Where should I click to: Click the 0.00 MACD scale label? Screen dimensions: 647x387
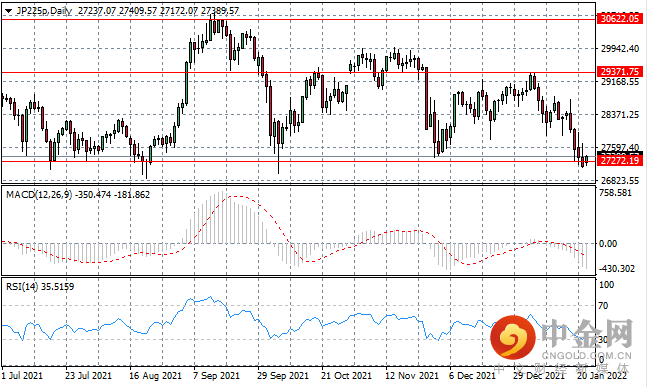608,244
